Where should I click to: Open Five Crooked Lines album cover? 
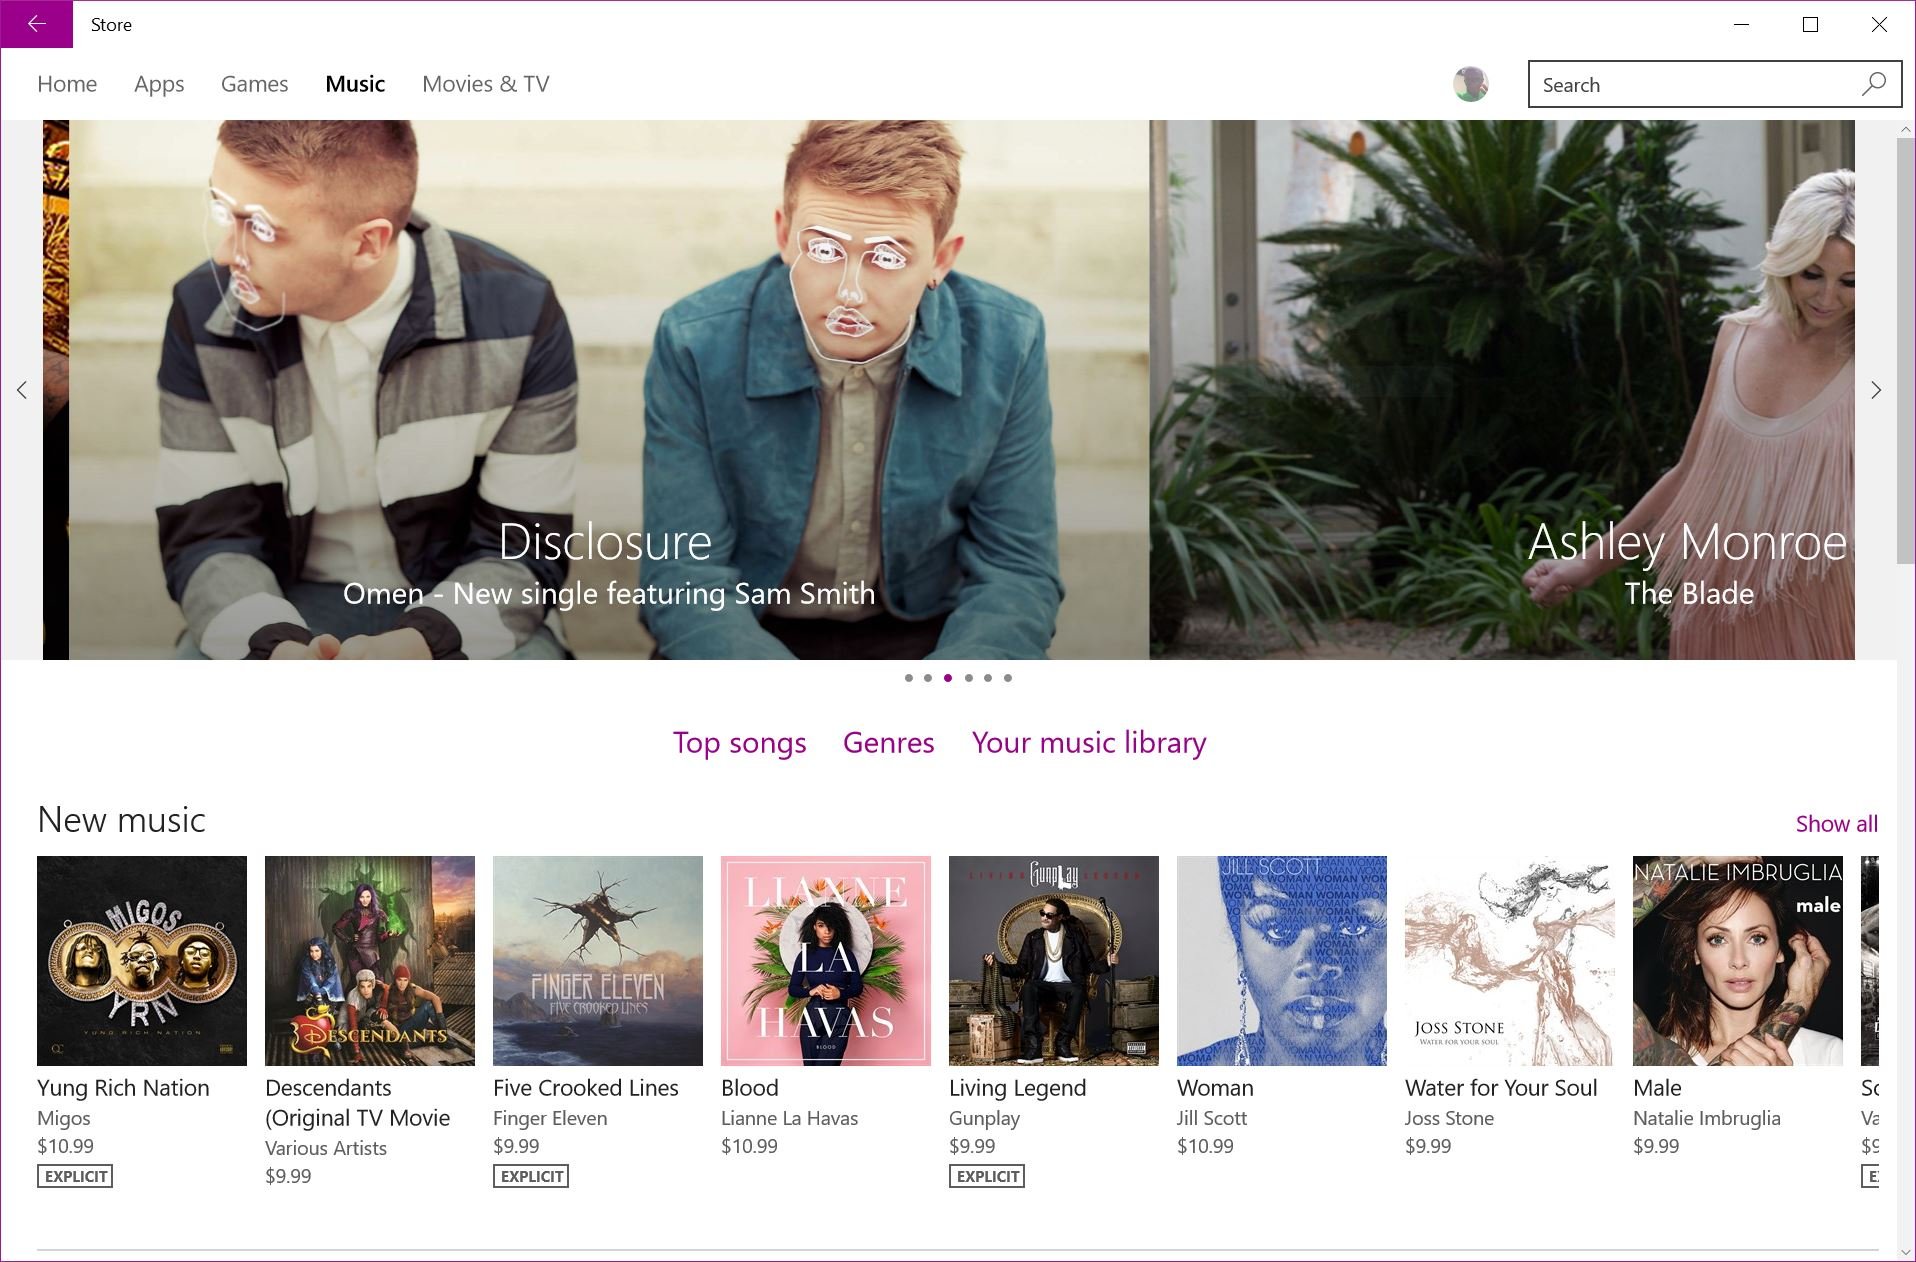598,961
